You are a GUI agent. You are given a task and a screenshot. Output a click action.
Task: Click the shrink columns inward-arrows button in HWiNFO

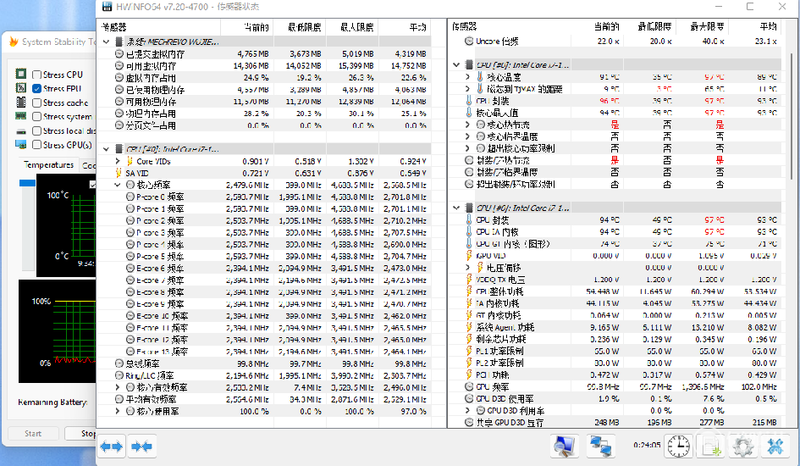141,447
